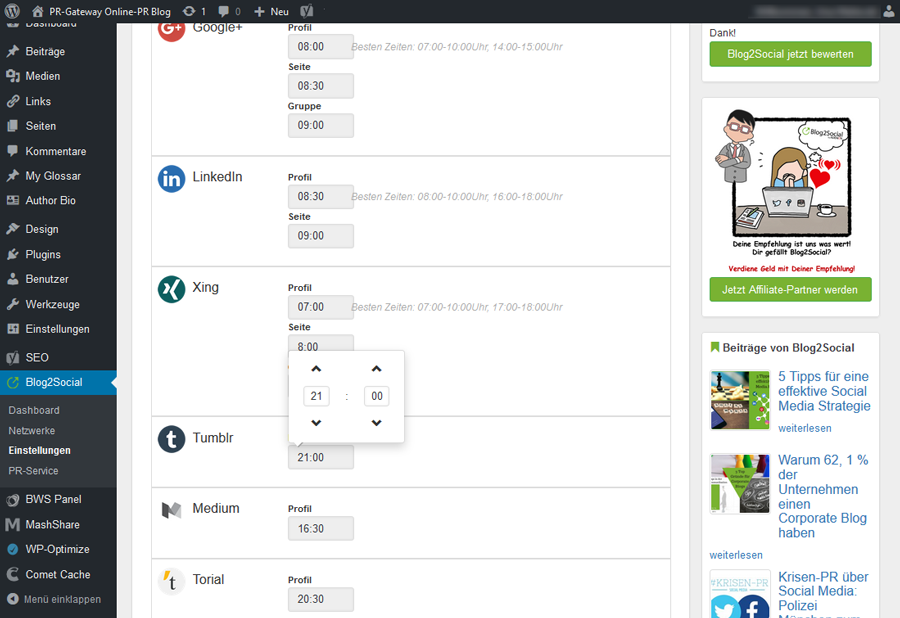
Task: Click the Tumblr network icon
Action: click(171, 439)
